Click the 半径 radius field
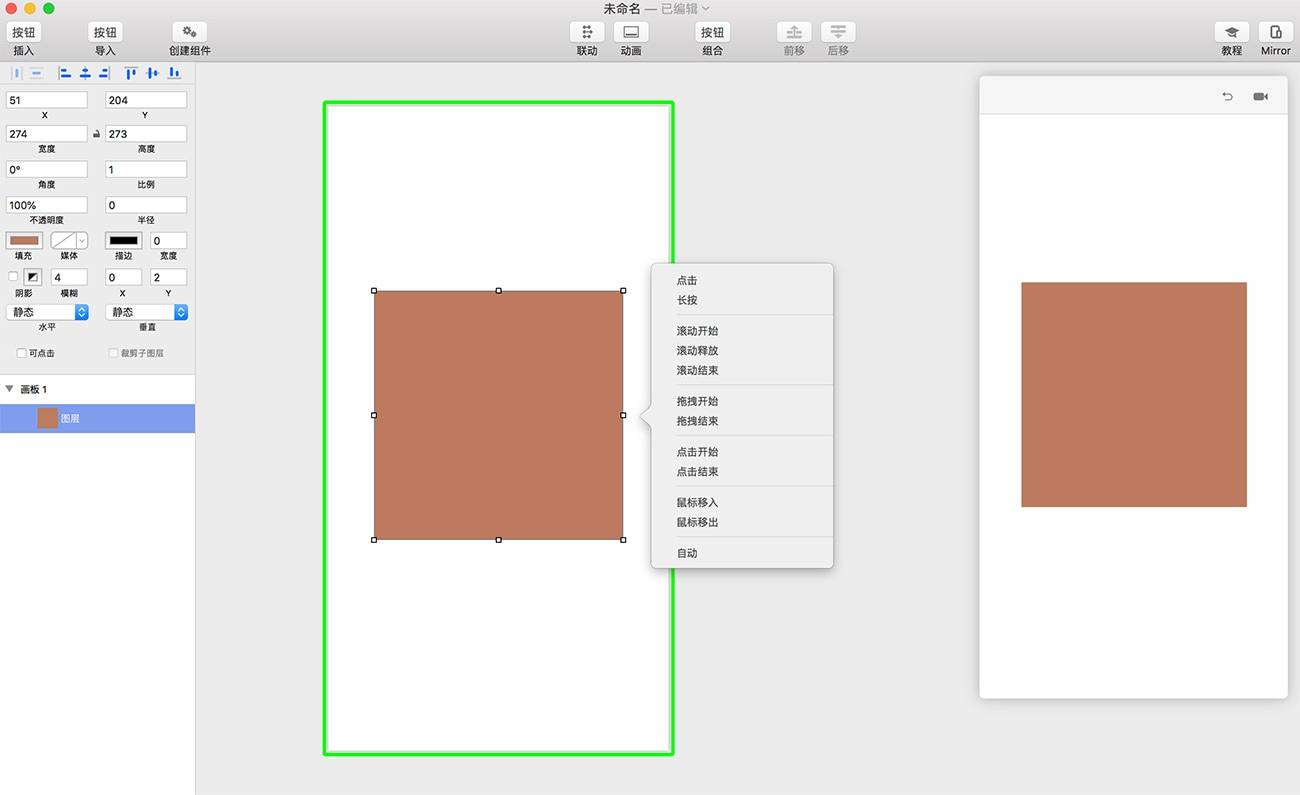 click(x=146, y=205)
